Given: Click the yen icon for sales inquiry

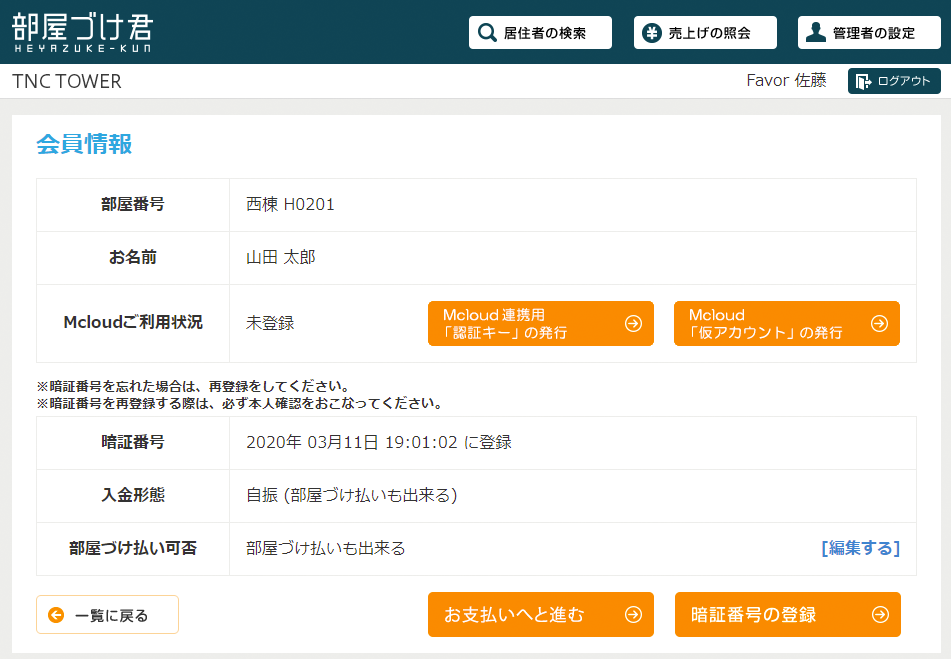Looking at the screenshot, I should point(652,33).
